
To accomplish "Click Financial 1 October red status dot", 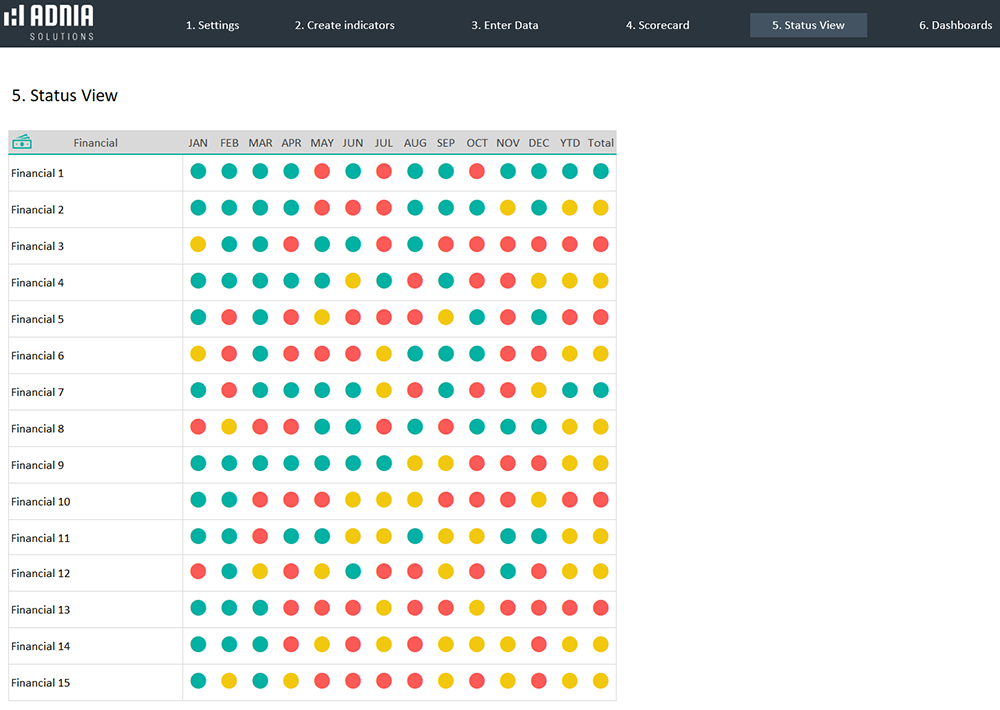I will coord(477,171).
